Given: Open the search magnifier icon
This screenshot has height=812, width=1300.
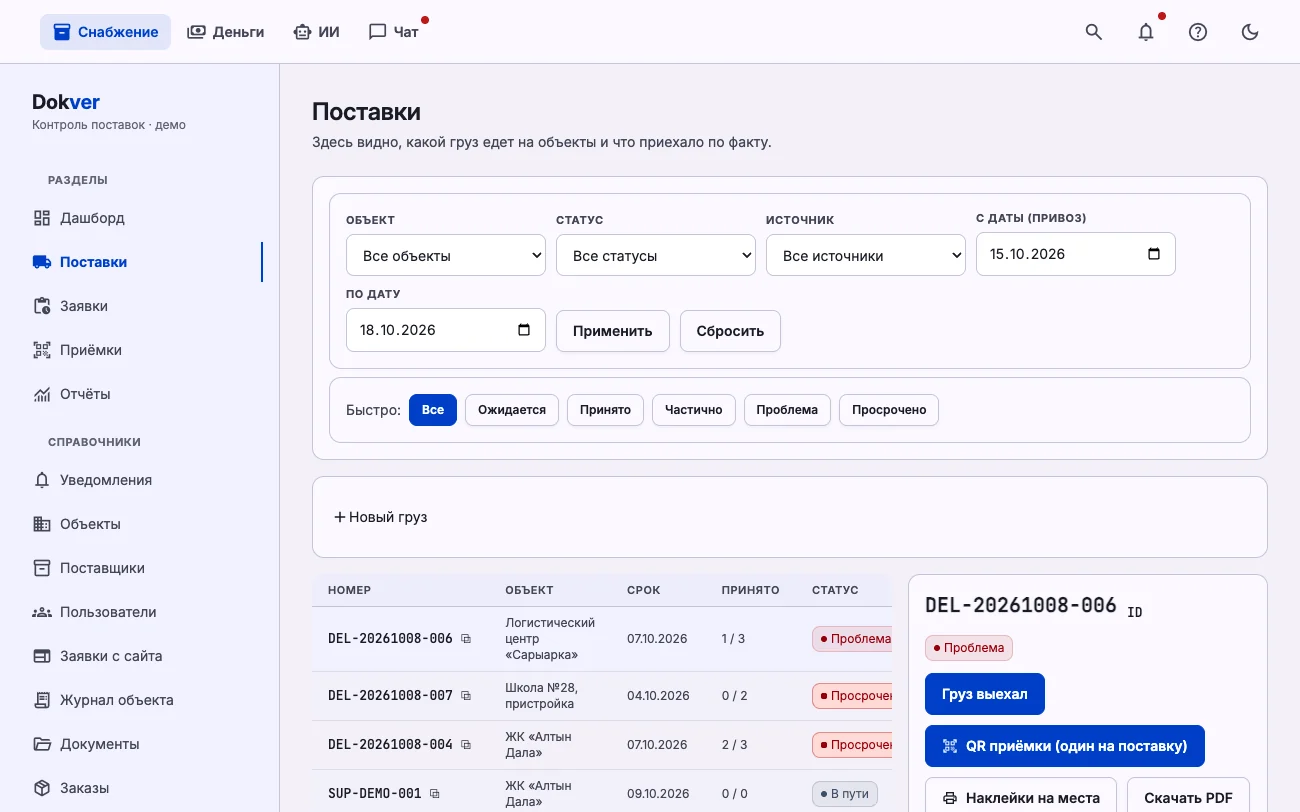Looking at the screenshot, I should [1094, 32].
